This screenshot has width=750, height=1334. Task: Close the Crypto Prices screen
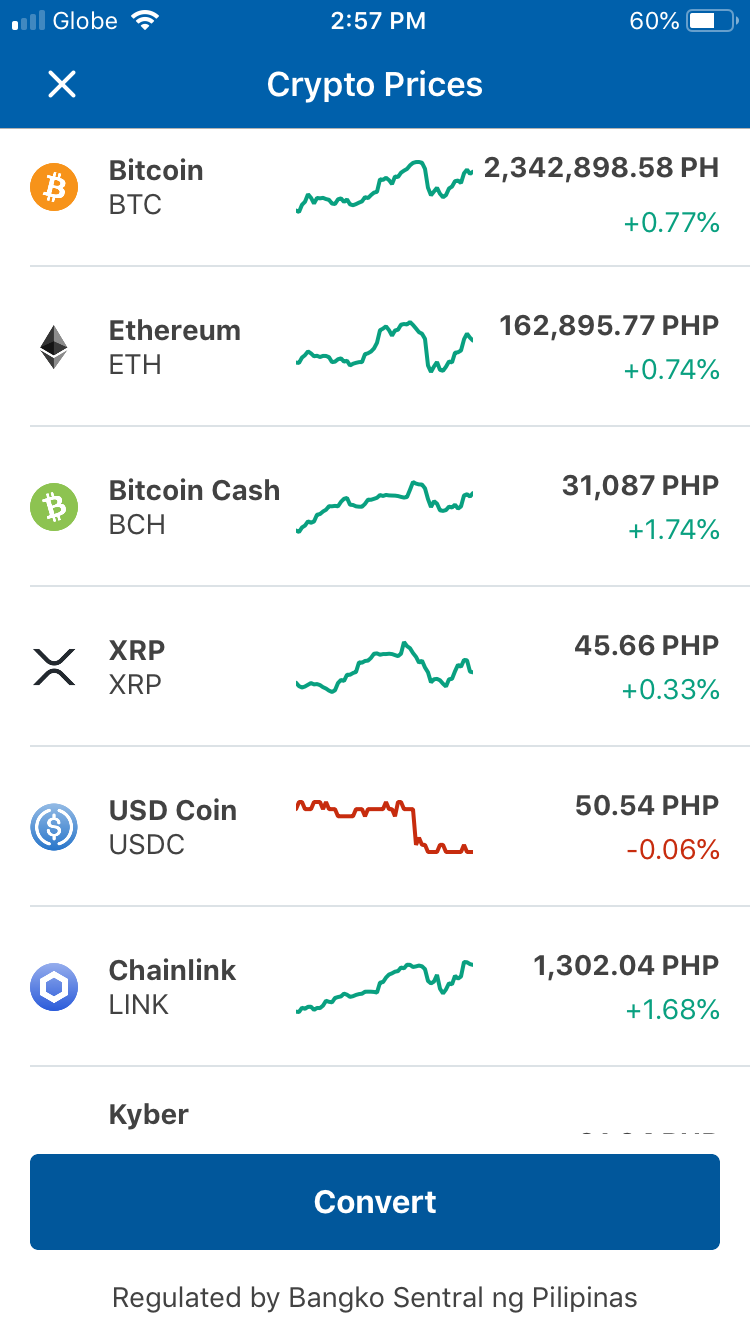tap(62, 85)
